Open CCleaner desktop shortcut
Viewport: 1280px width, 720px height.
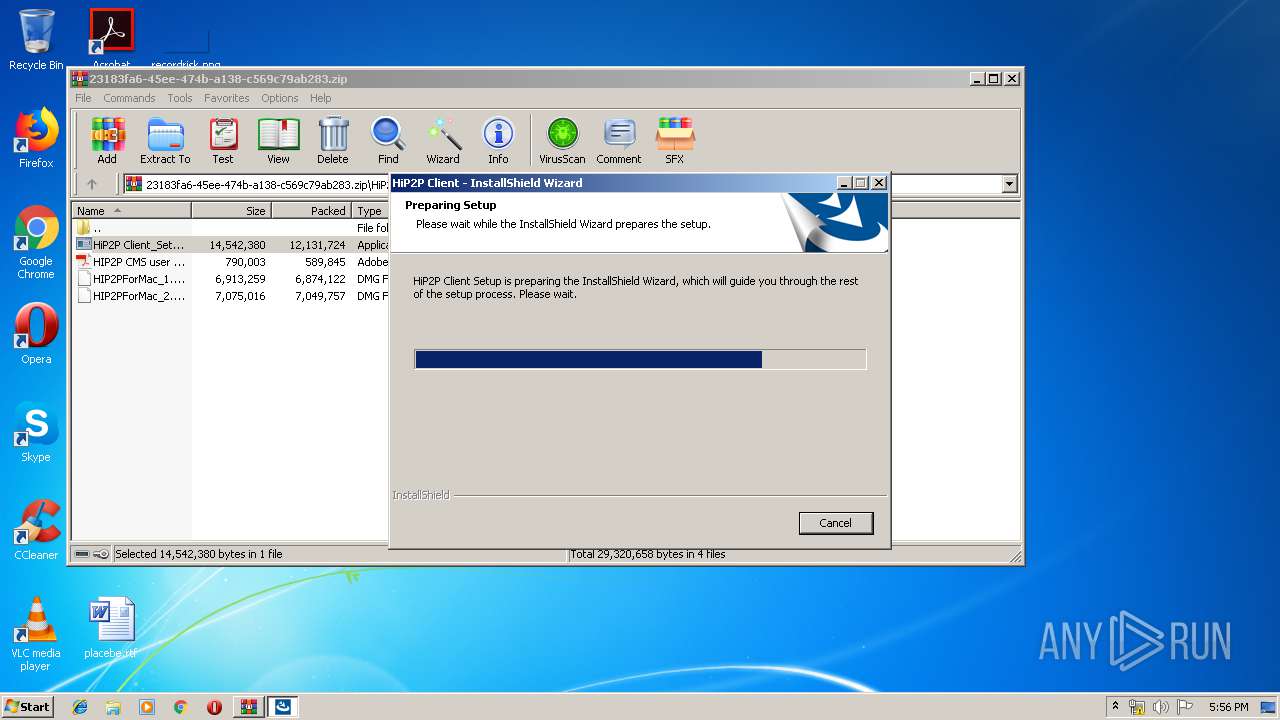tap(36, 530)
